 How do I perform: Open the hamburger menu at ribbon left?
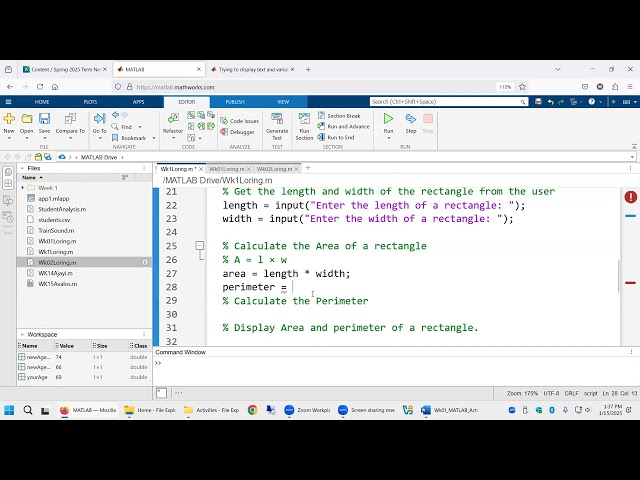coord(9,102)
